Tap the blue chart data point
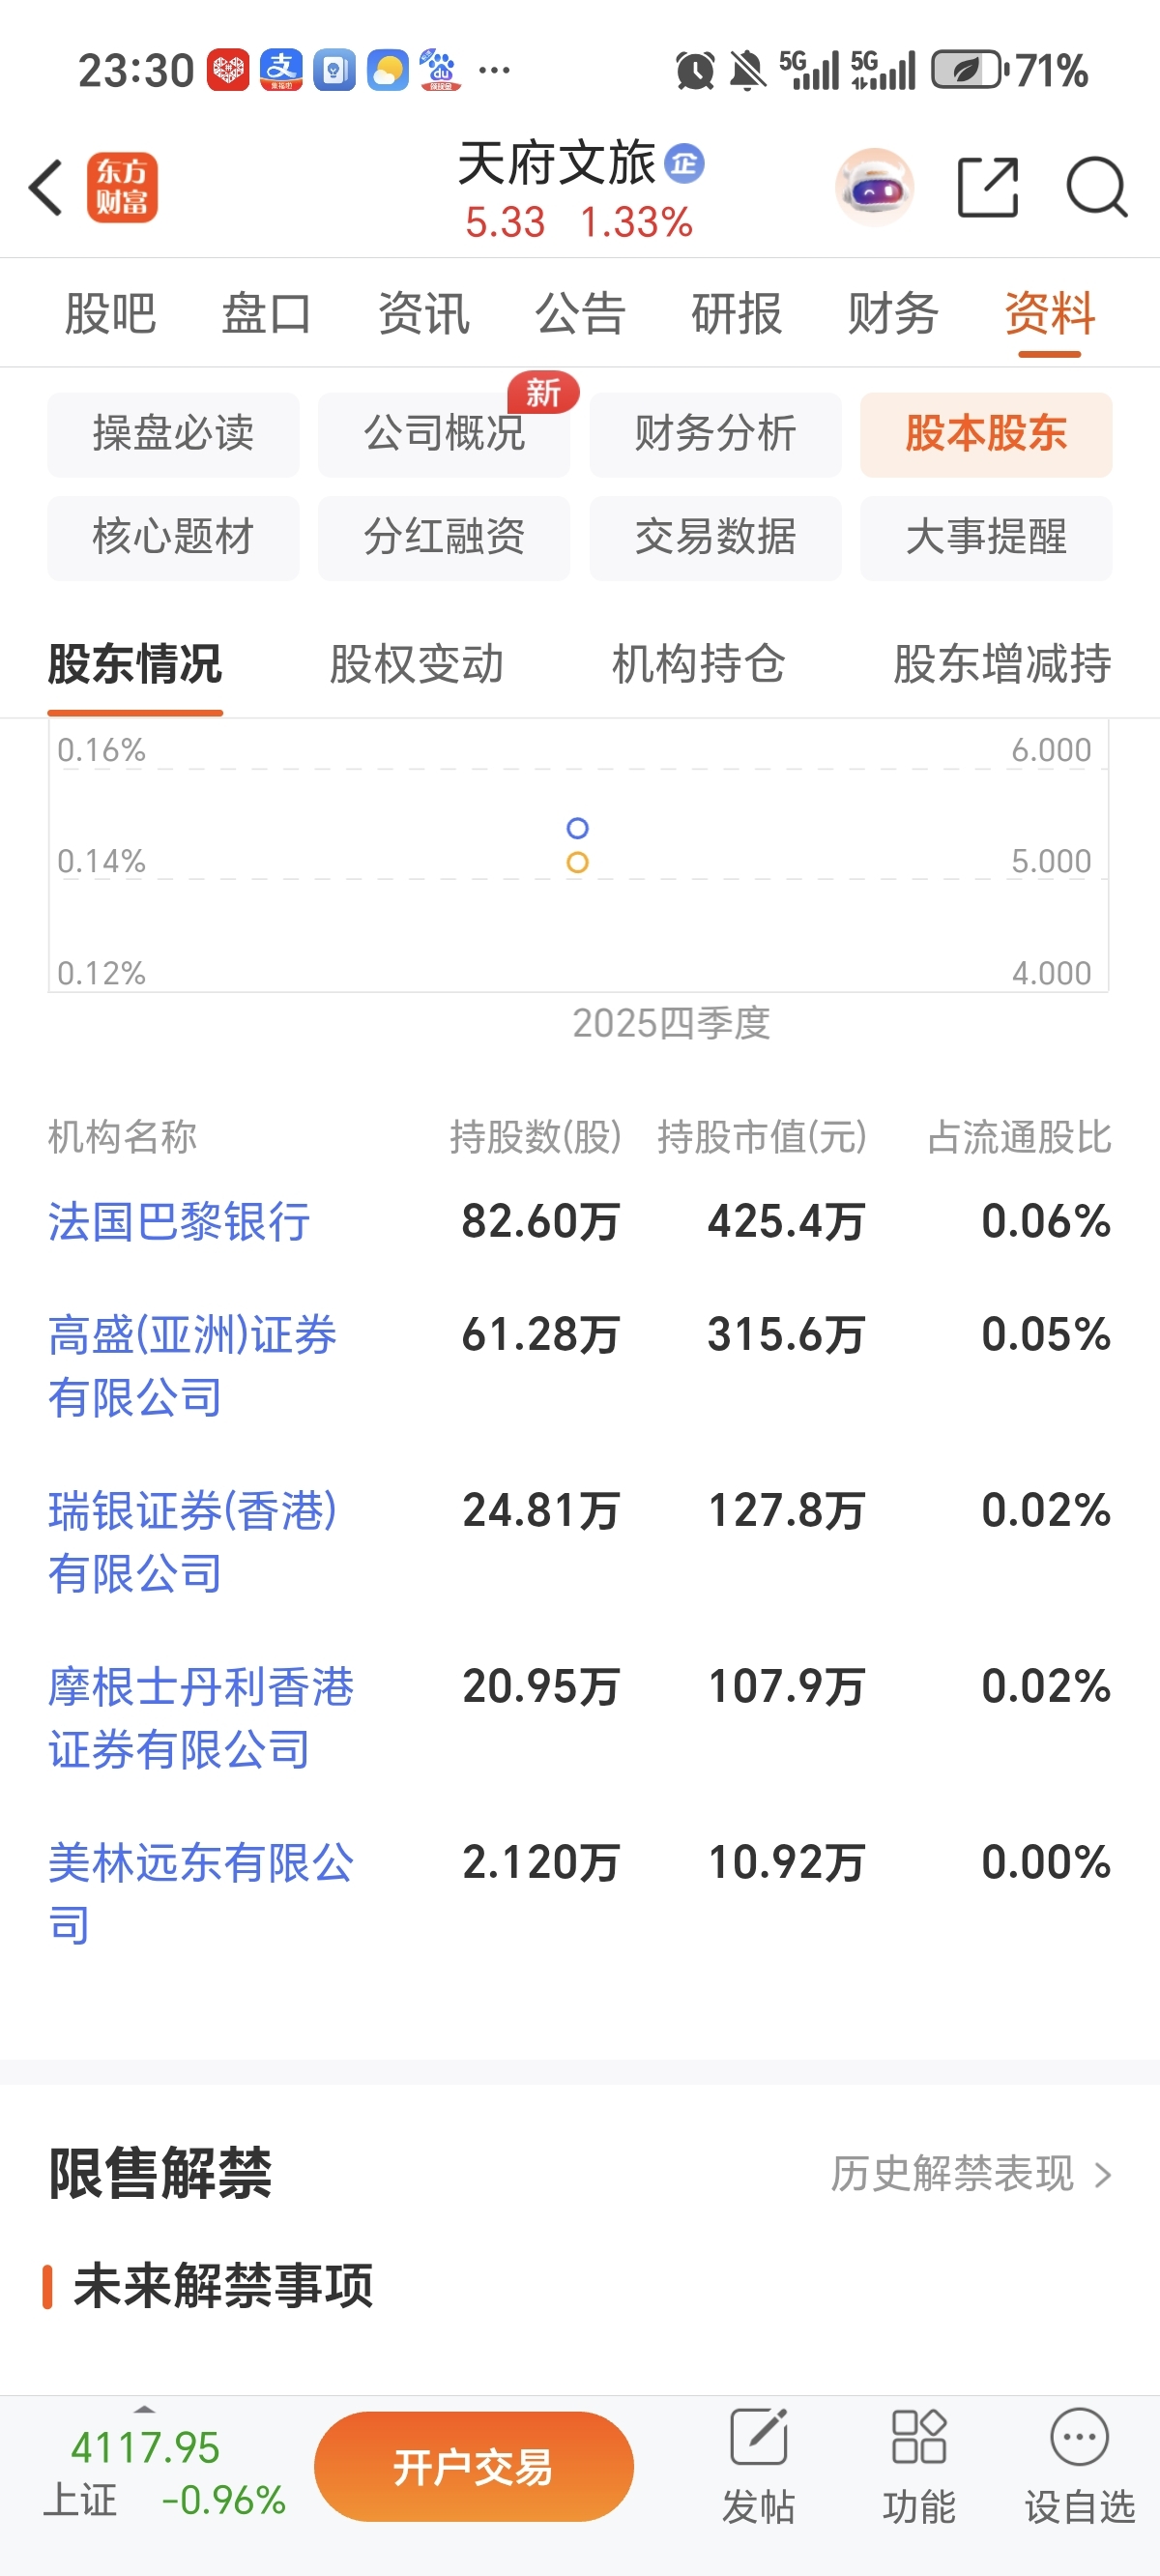 (x=577, y=828)
